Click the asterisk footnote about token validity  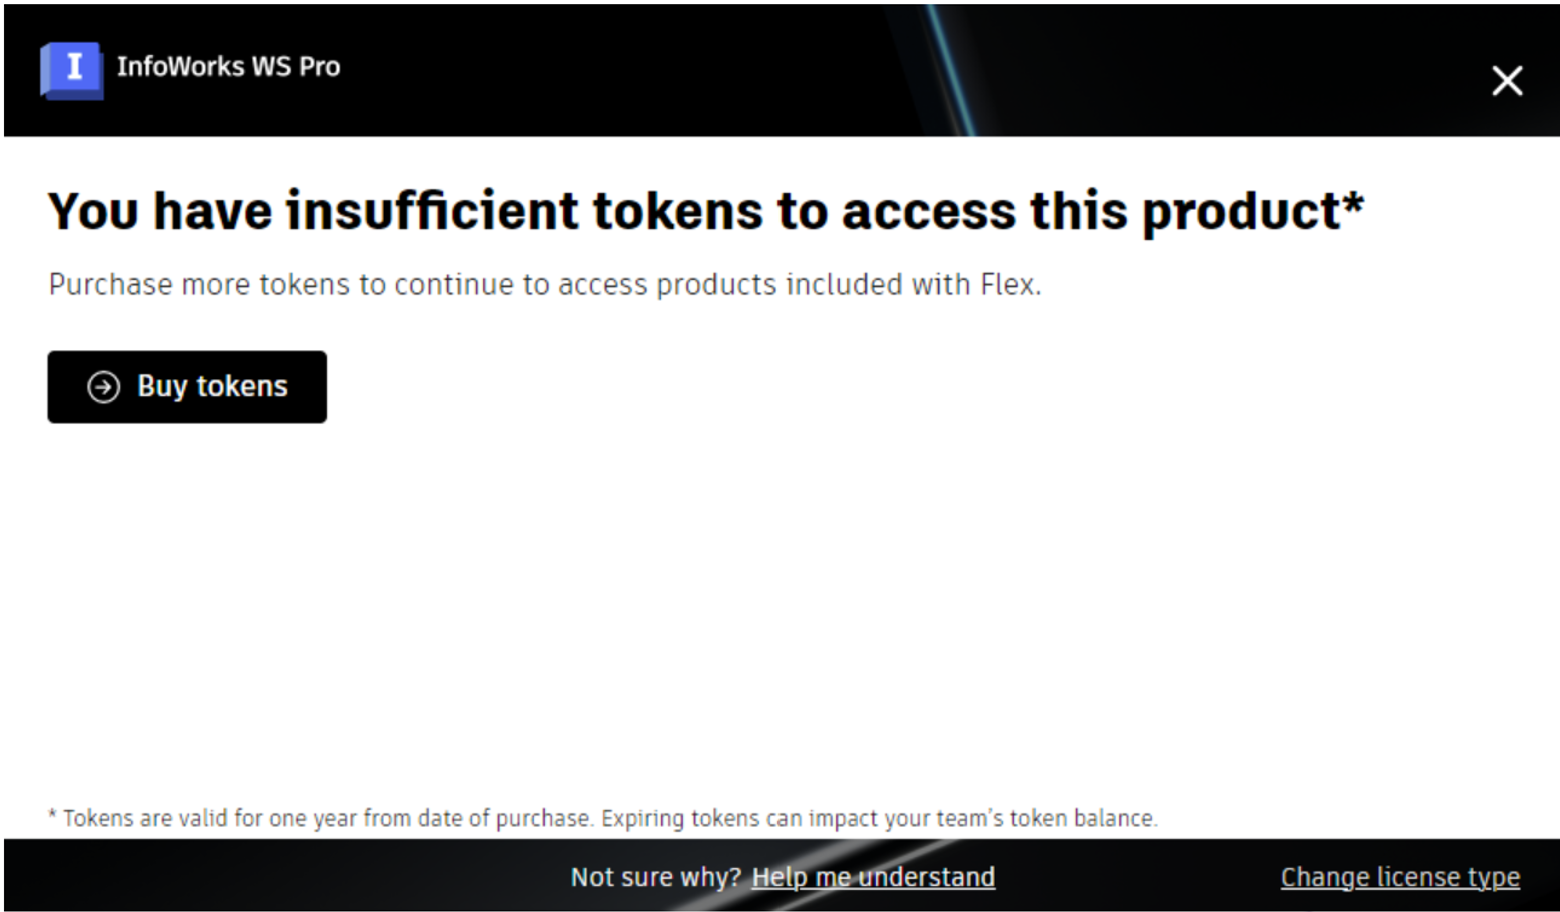[x=602, y=818]
